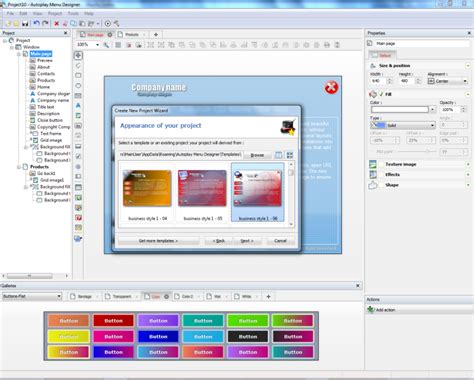Click the New project icon in toolbar
Image resolution: width=474 pixels, height=380 pixels.
coord(8,24)
